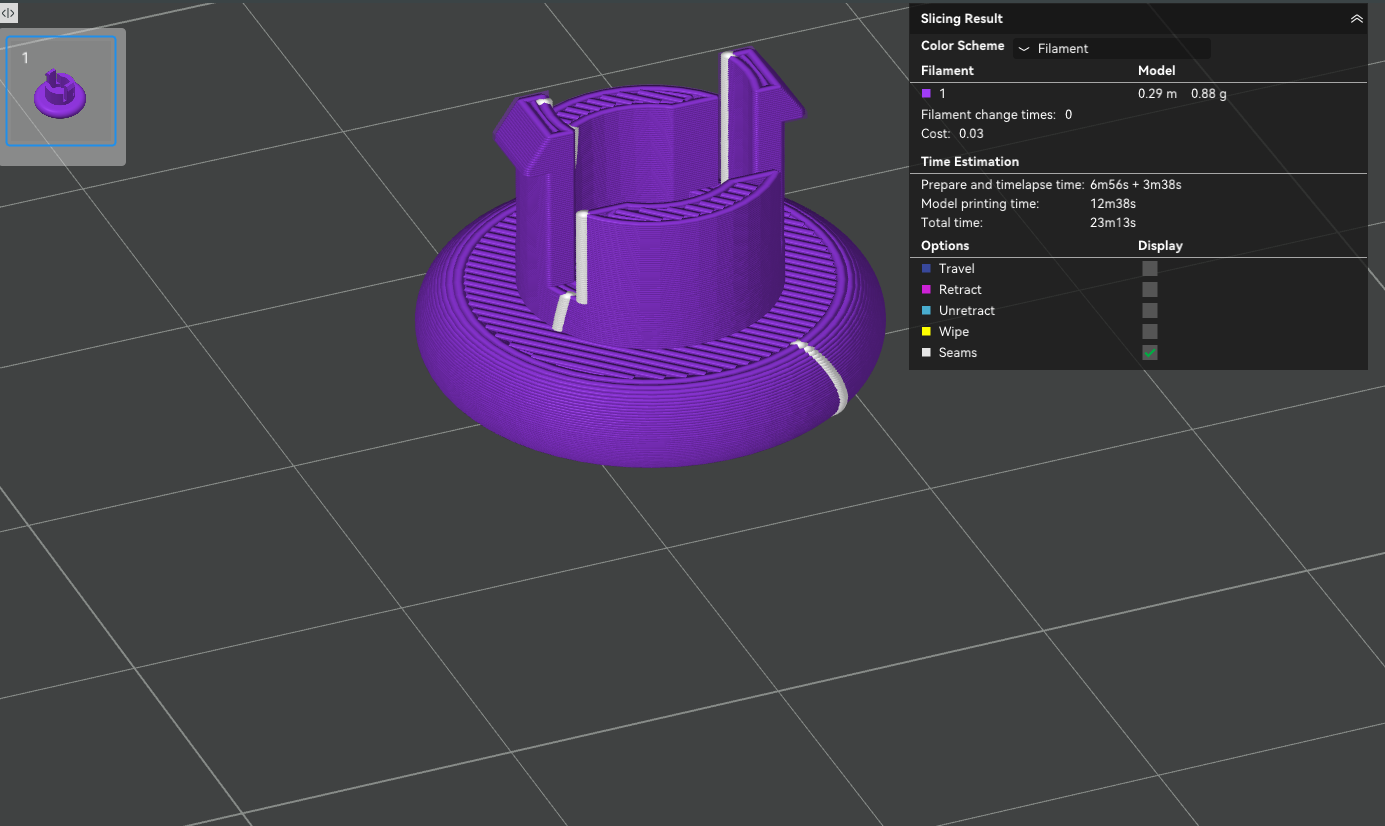Image resolution: width=1385 pixels, height=826 pixels.
Task: Click the yellow Wipe color swatch
Action: pos(926,331)
